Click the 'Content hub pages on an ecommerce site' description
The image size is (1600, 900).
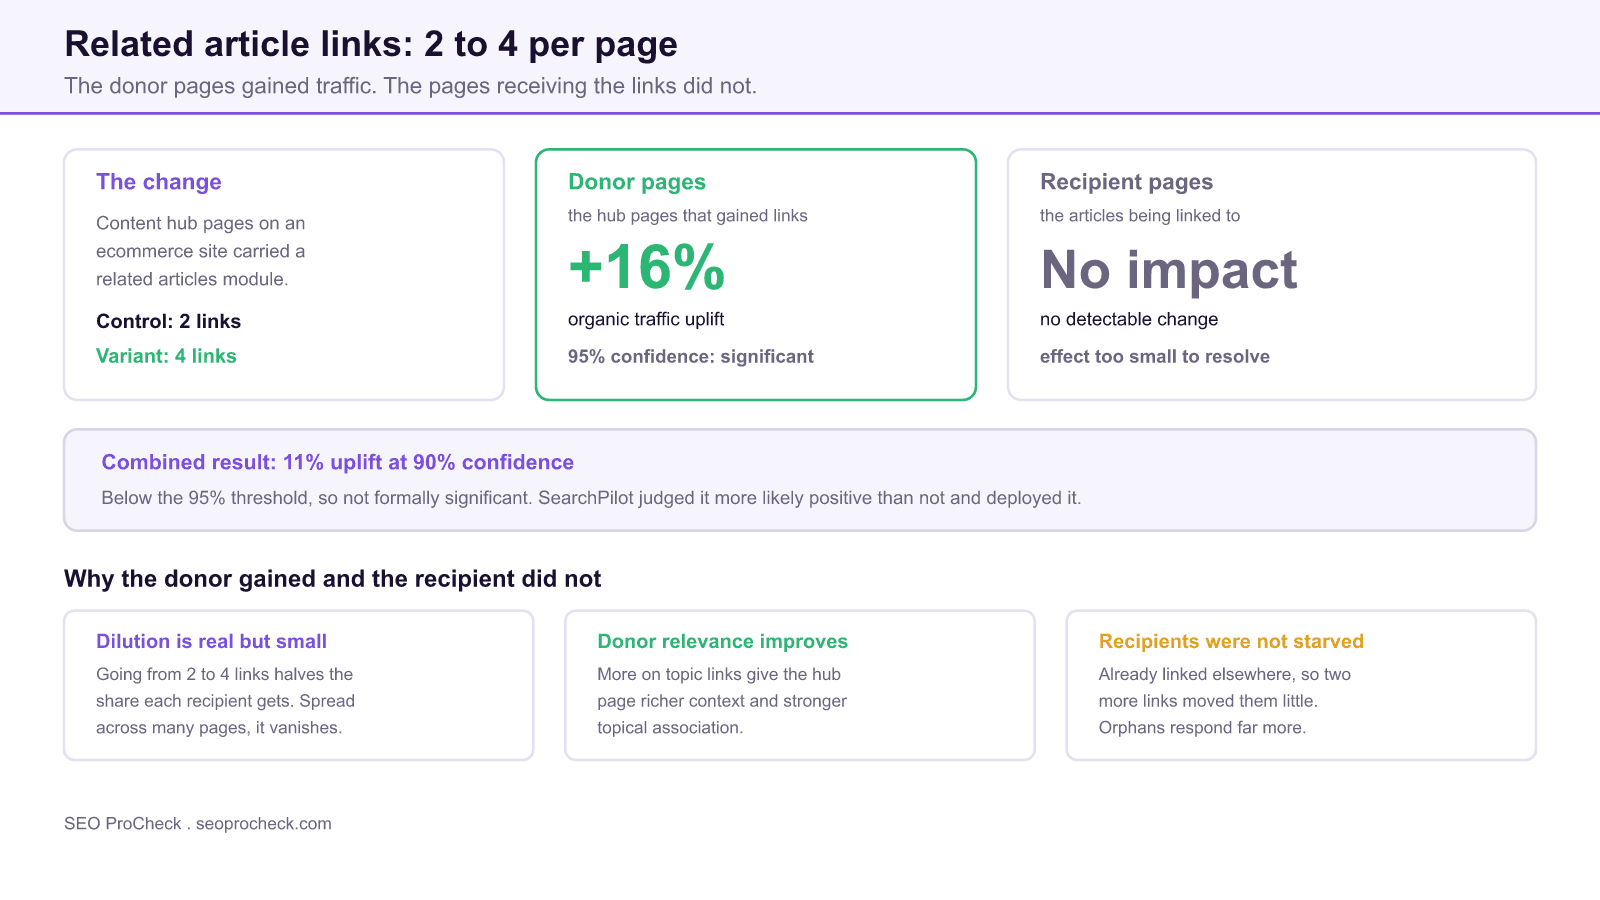[x=201, y=251]
